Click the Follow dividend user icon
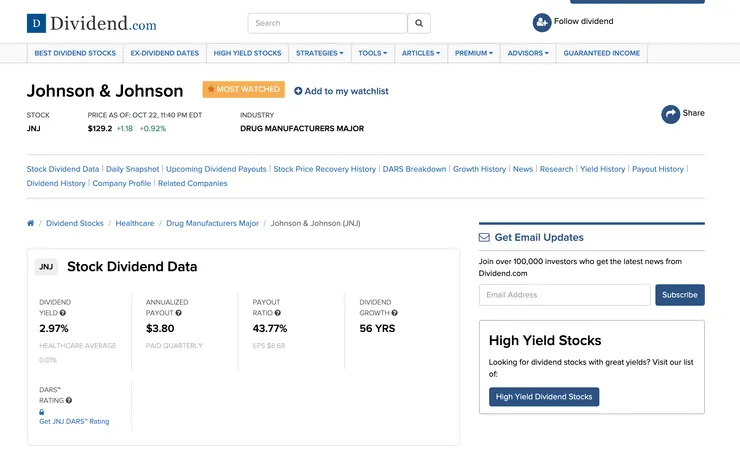 [542, 22]
